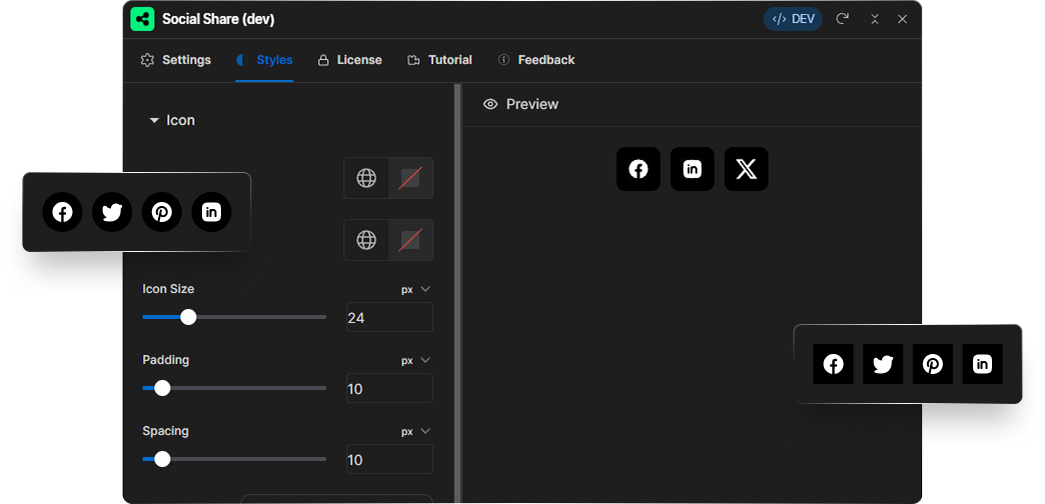Click the Spacing slider handle
This screenshot has width=1045, height=504.
click(162, 459)
